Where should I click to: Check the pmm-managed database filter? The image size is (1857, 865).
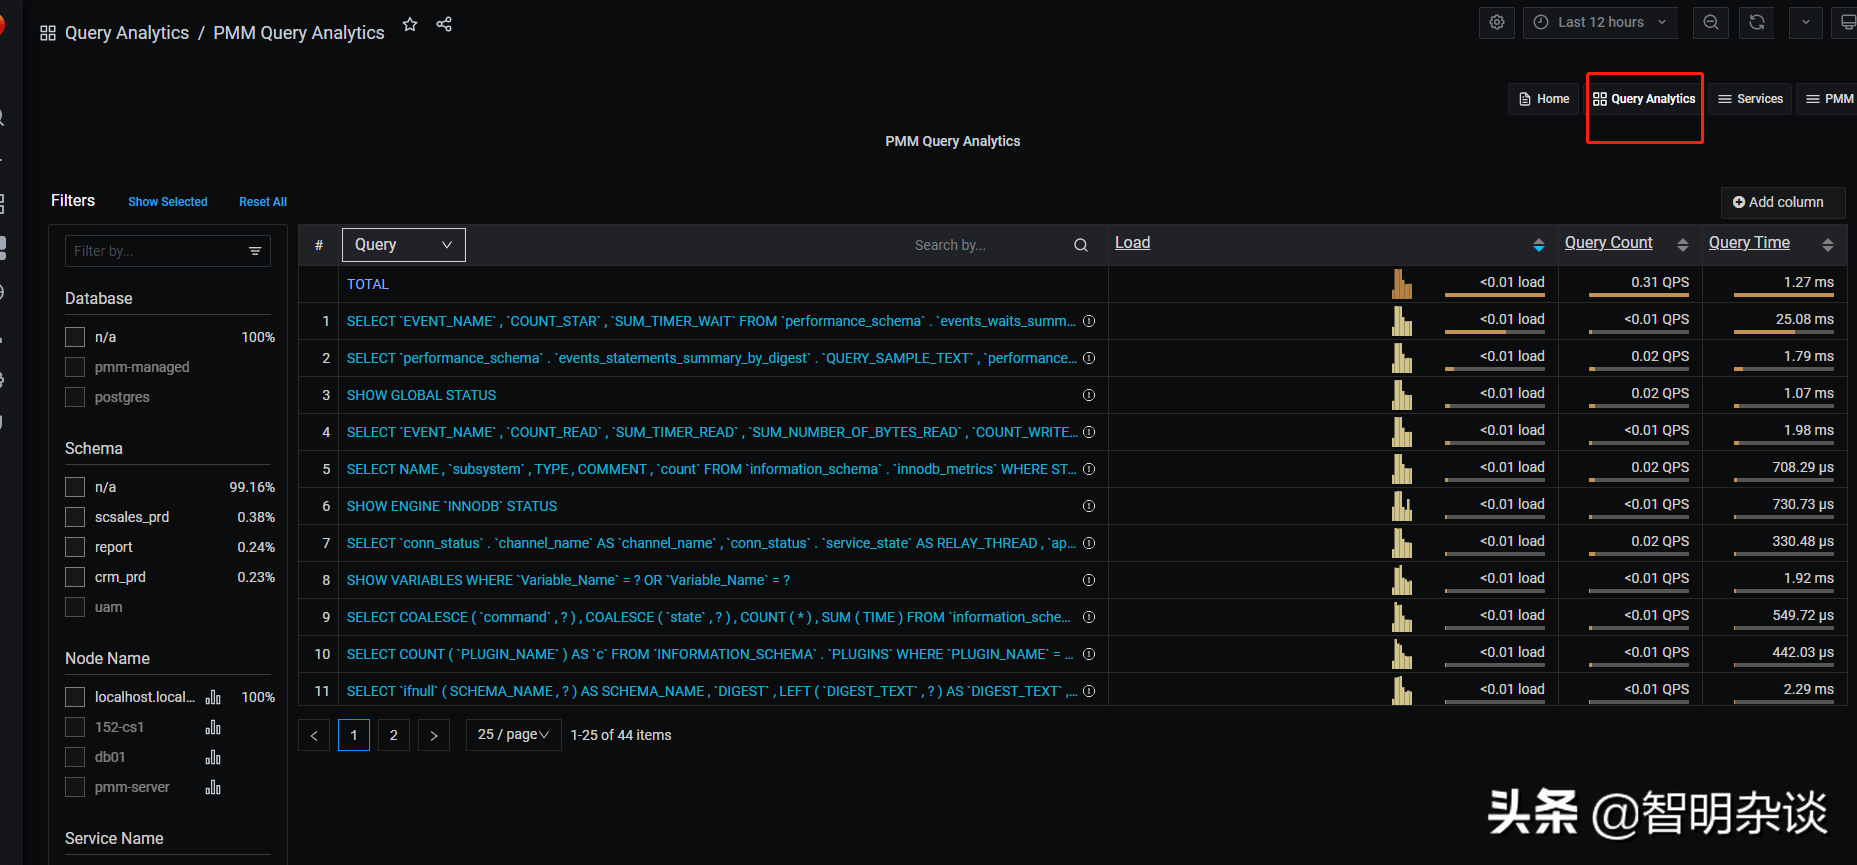(x=75, y=367)
